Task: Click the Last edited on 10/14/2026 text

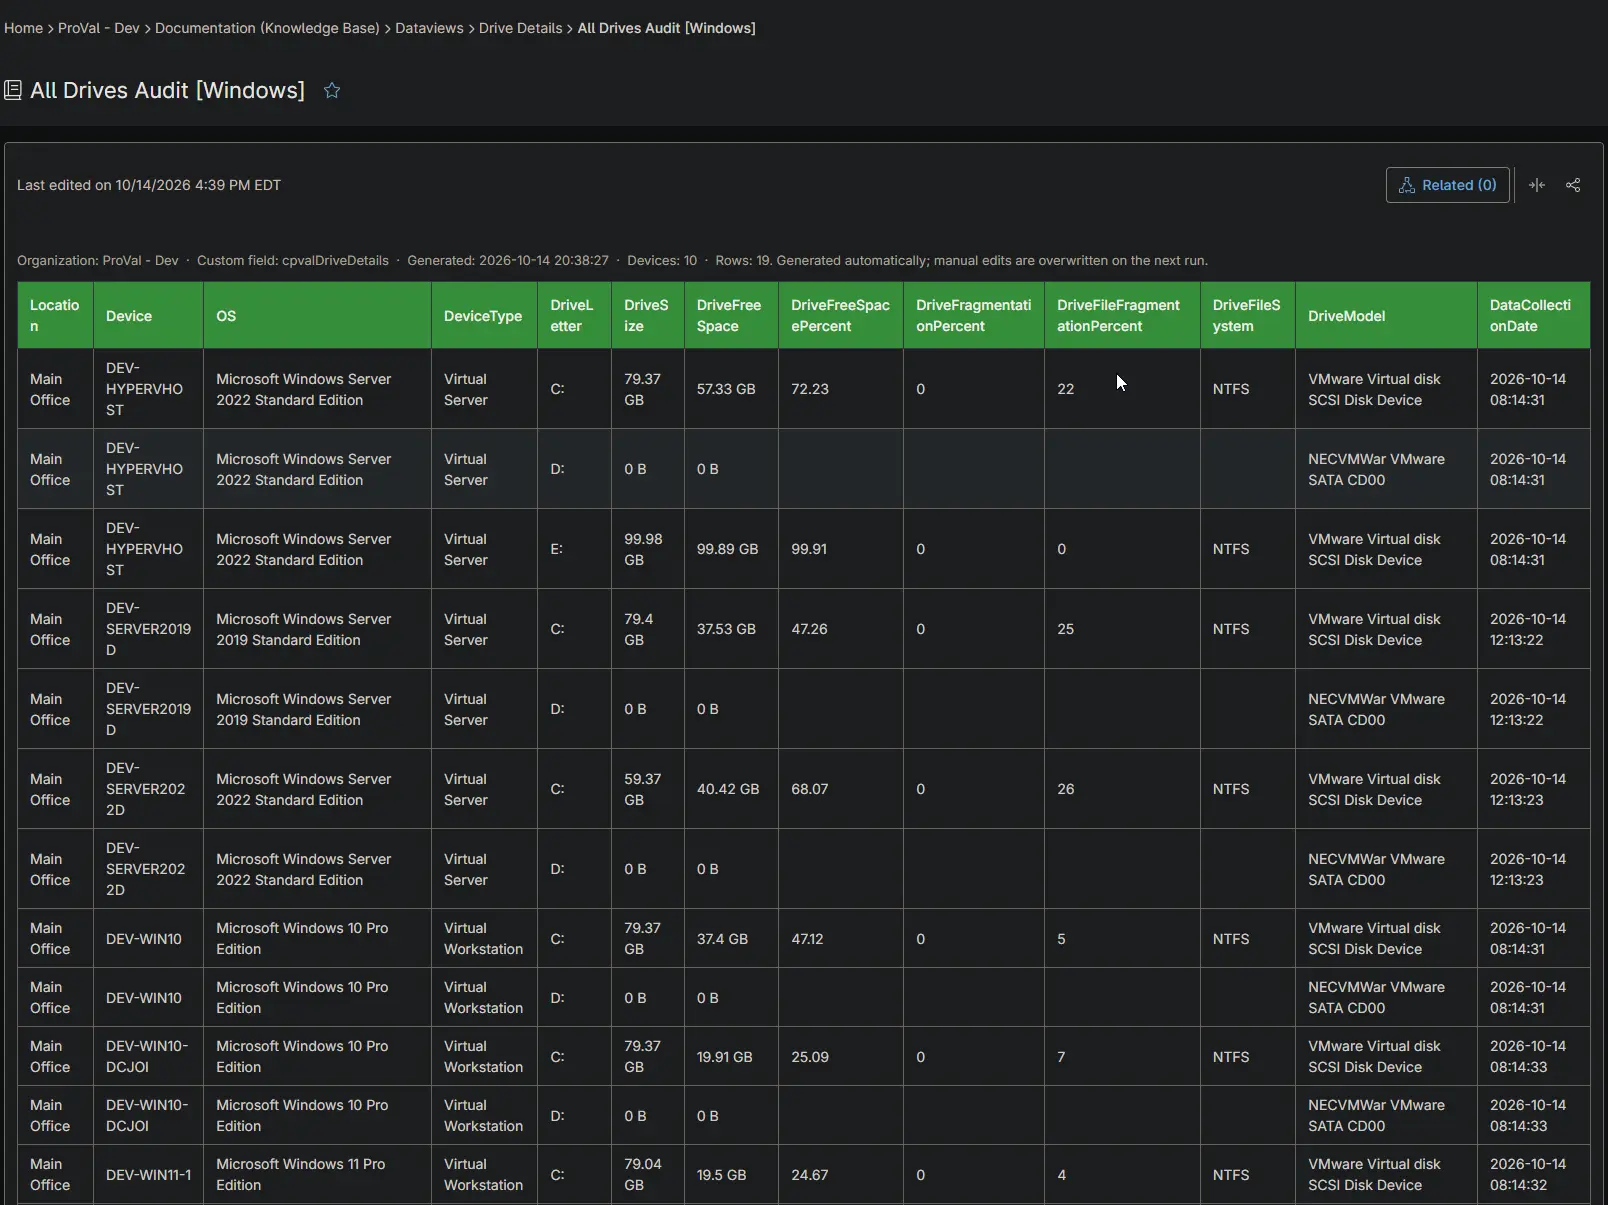Action: [149, 185]
